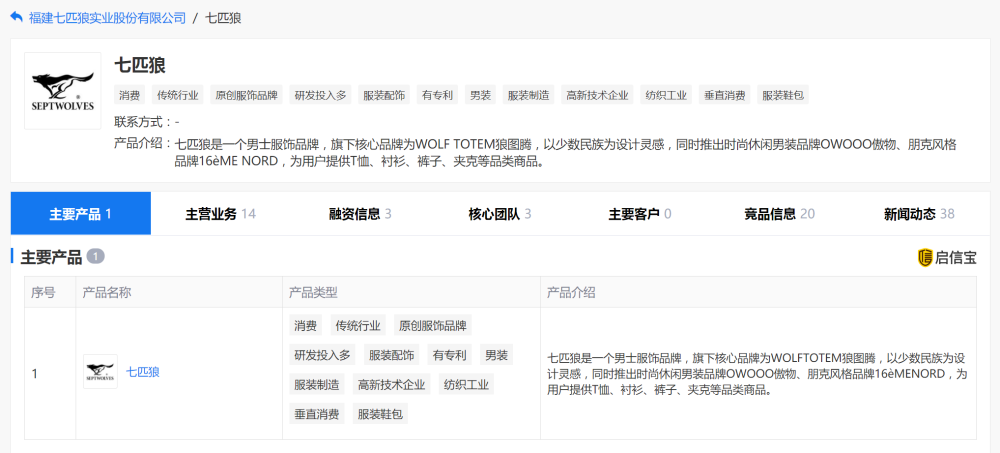Click table tag 有专利

click(449, 355)
